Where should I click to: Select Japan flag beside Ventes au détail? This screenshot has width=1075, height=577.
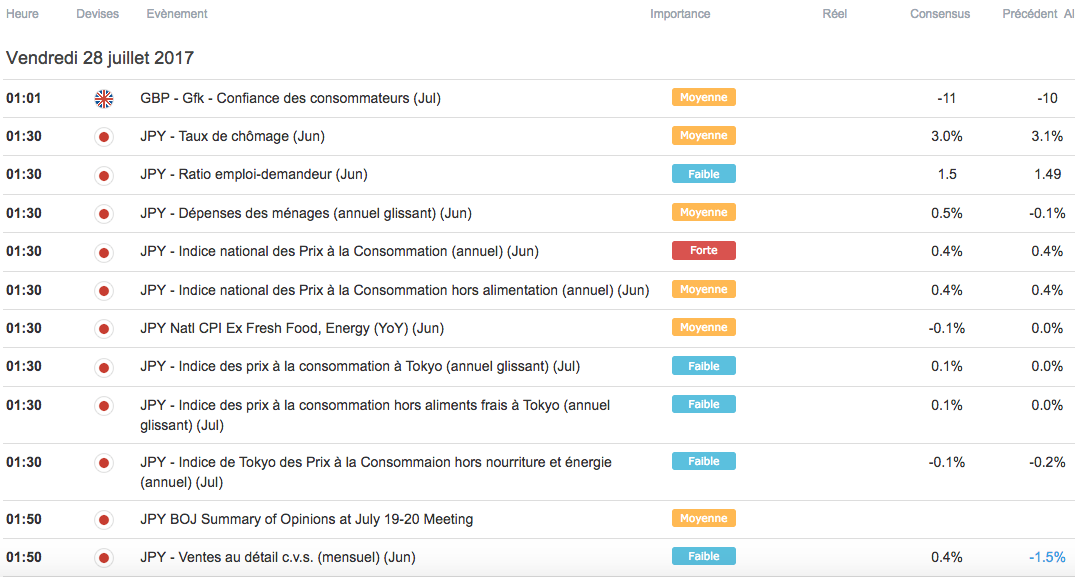click(104, 558)
